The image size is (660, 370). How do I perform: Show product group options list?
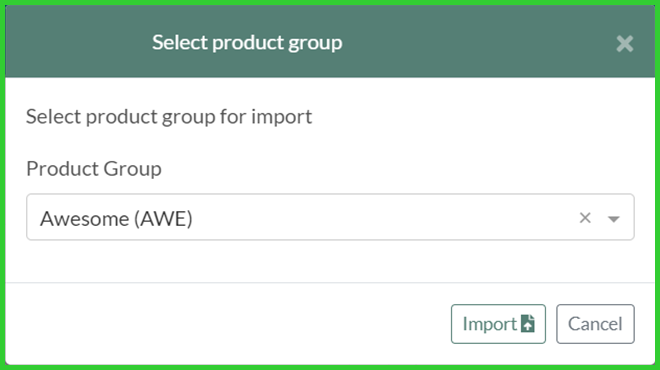coord(614,218)
